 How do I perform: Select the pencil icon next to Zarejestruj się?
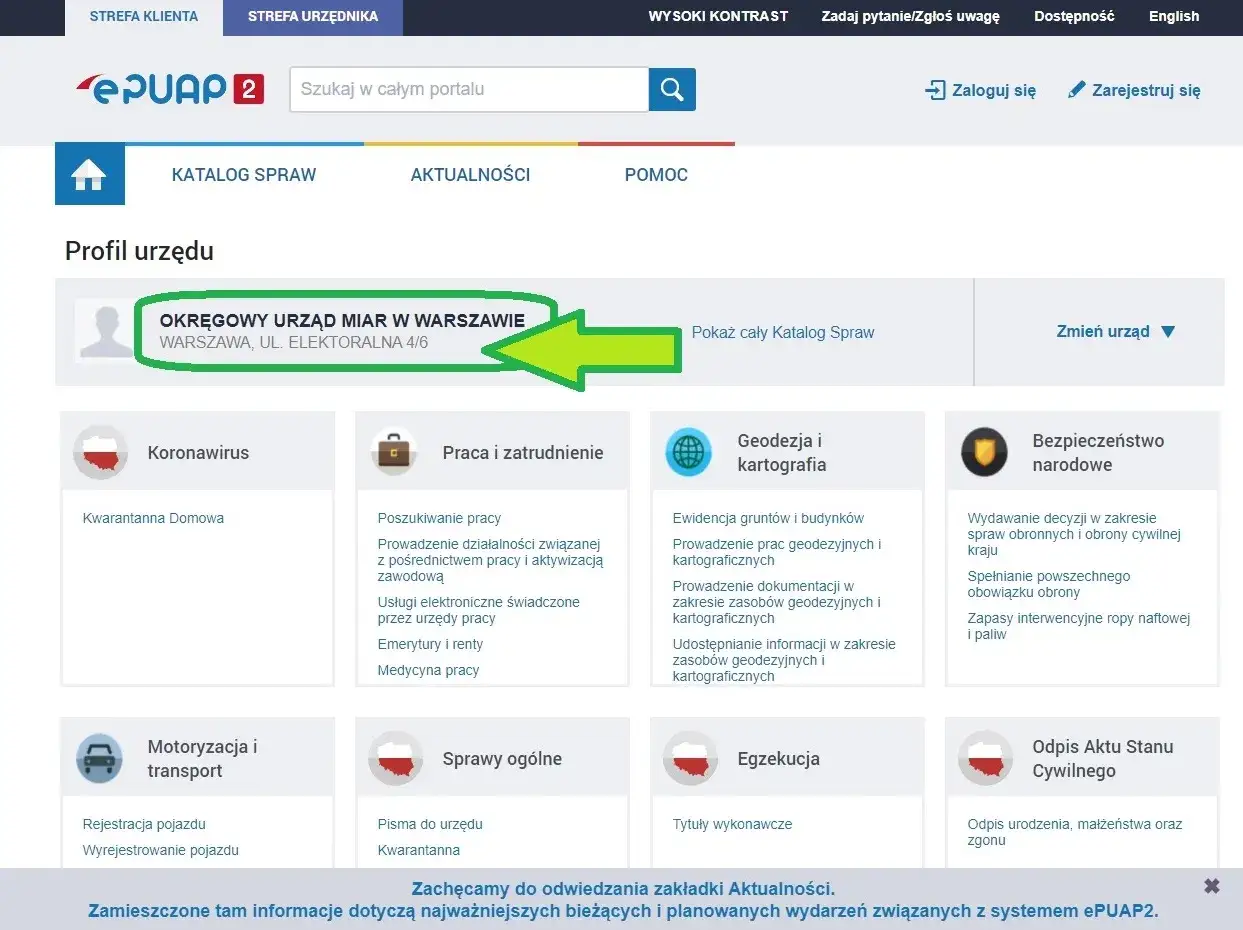(1077, 88)
